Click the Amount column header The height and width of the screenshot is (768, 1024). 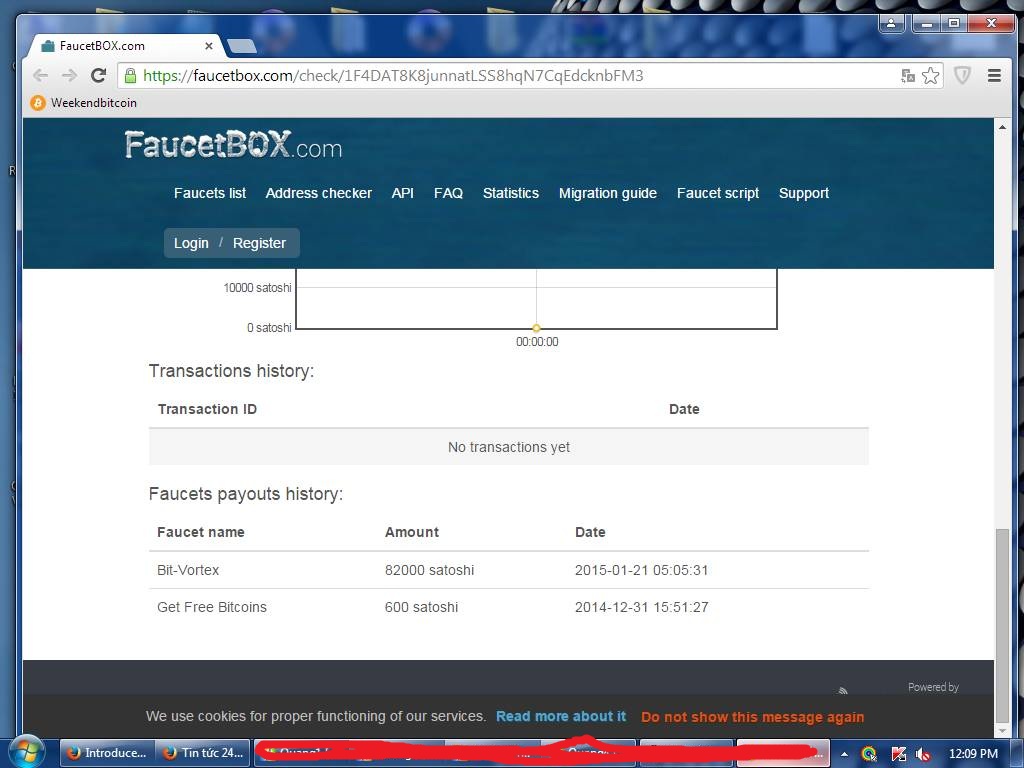click(411, 532)
